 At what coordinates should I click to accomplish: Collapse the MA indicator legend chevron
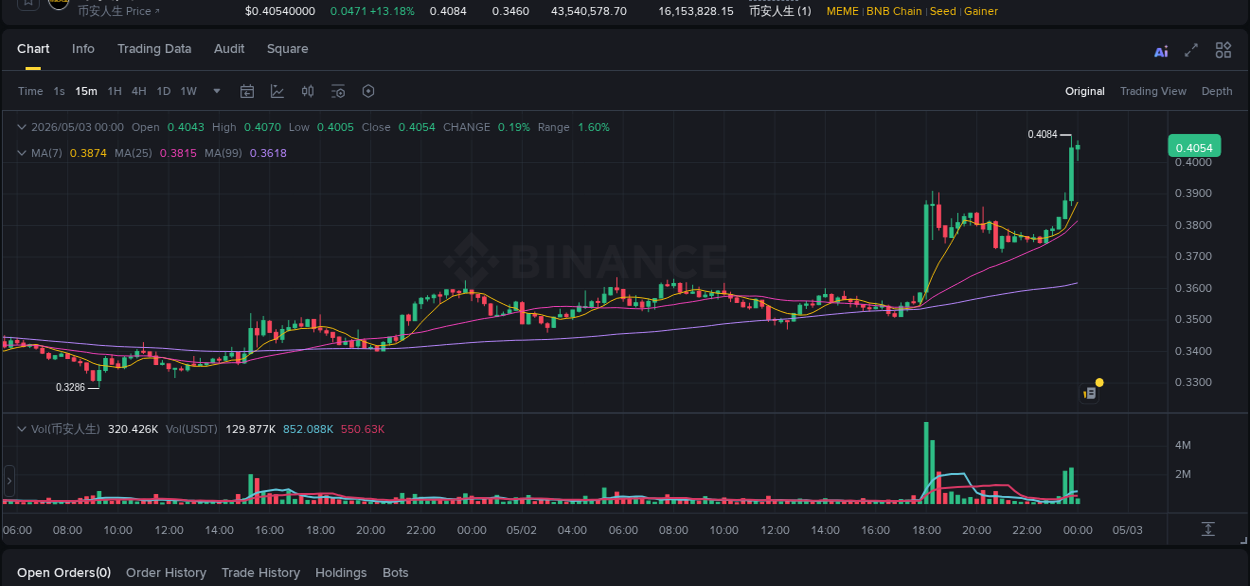pos(22,153)
